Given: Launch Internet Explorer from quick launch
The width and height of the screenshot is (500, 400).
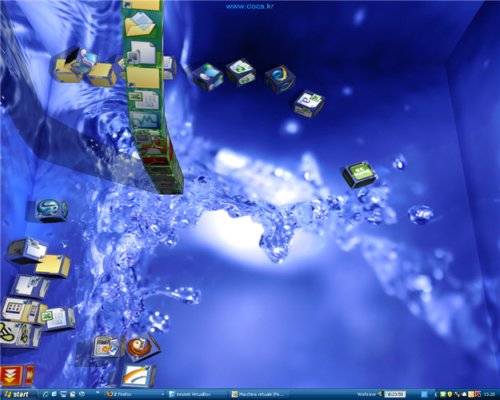Looking at the screenshot, I should click(46, 394).
